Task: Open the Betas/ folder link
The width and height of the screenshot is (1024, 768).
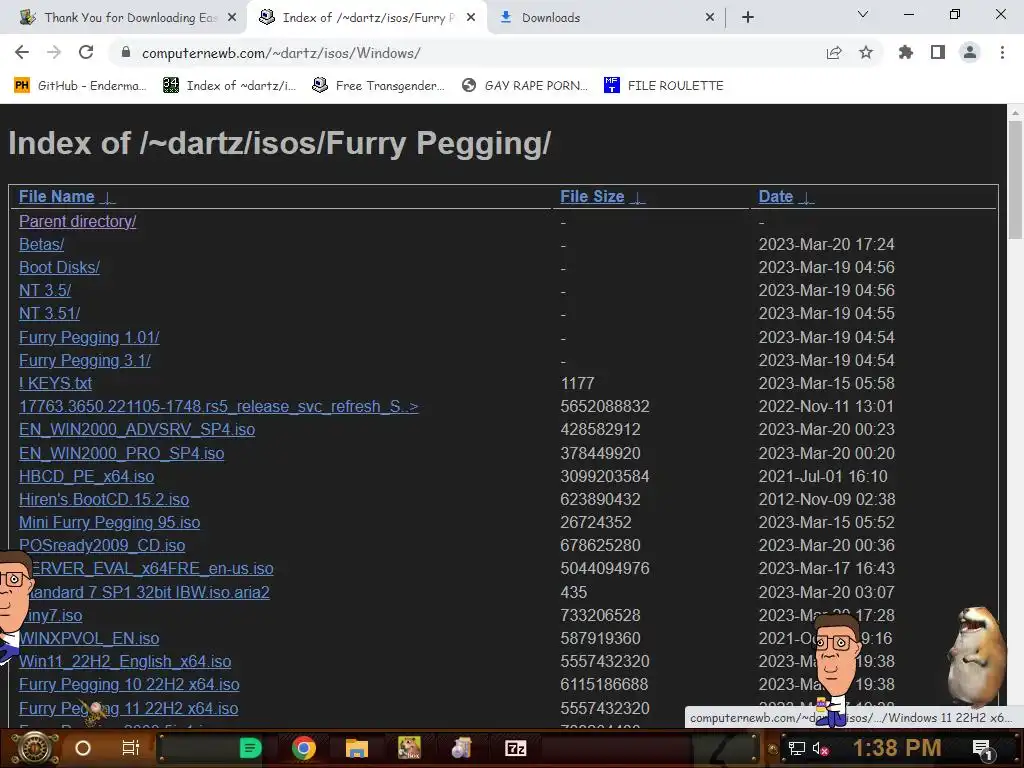Action: coord(41,244)
